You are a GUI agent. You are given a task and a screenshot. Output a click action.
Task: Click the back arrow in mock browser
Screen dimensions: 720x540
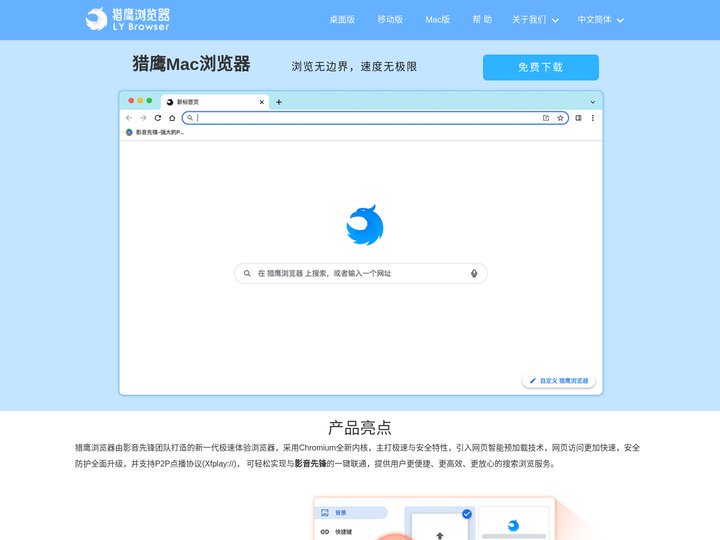pyautogui.click(x=129, y=118)
